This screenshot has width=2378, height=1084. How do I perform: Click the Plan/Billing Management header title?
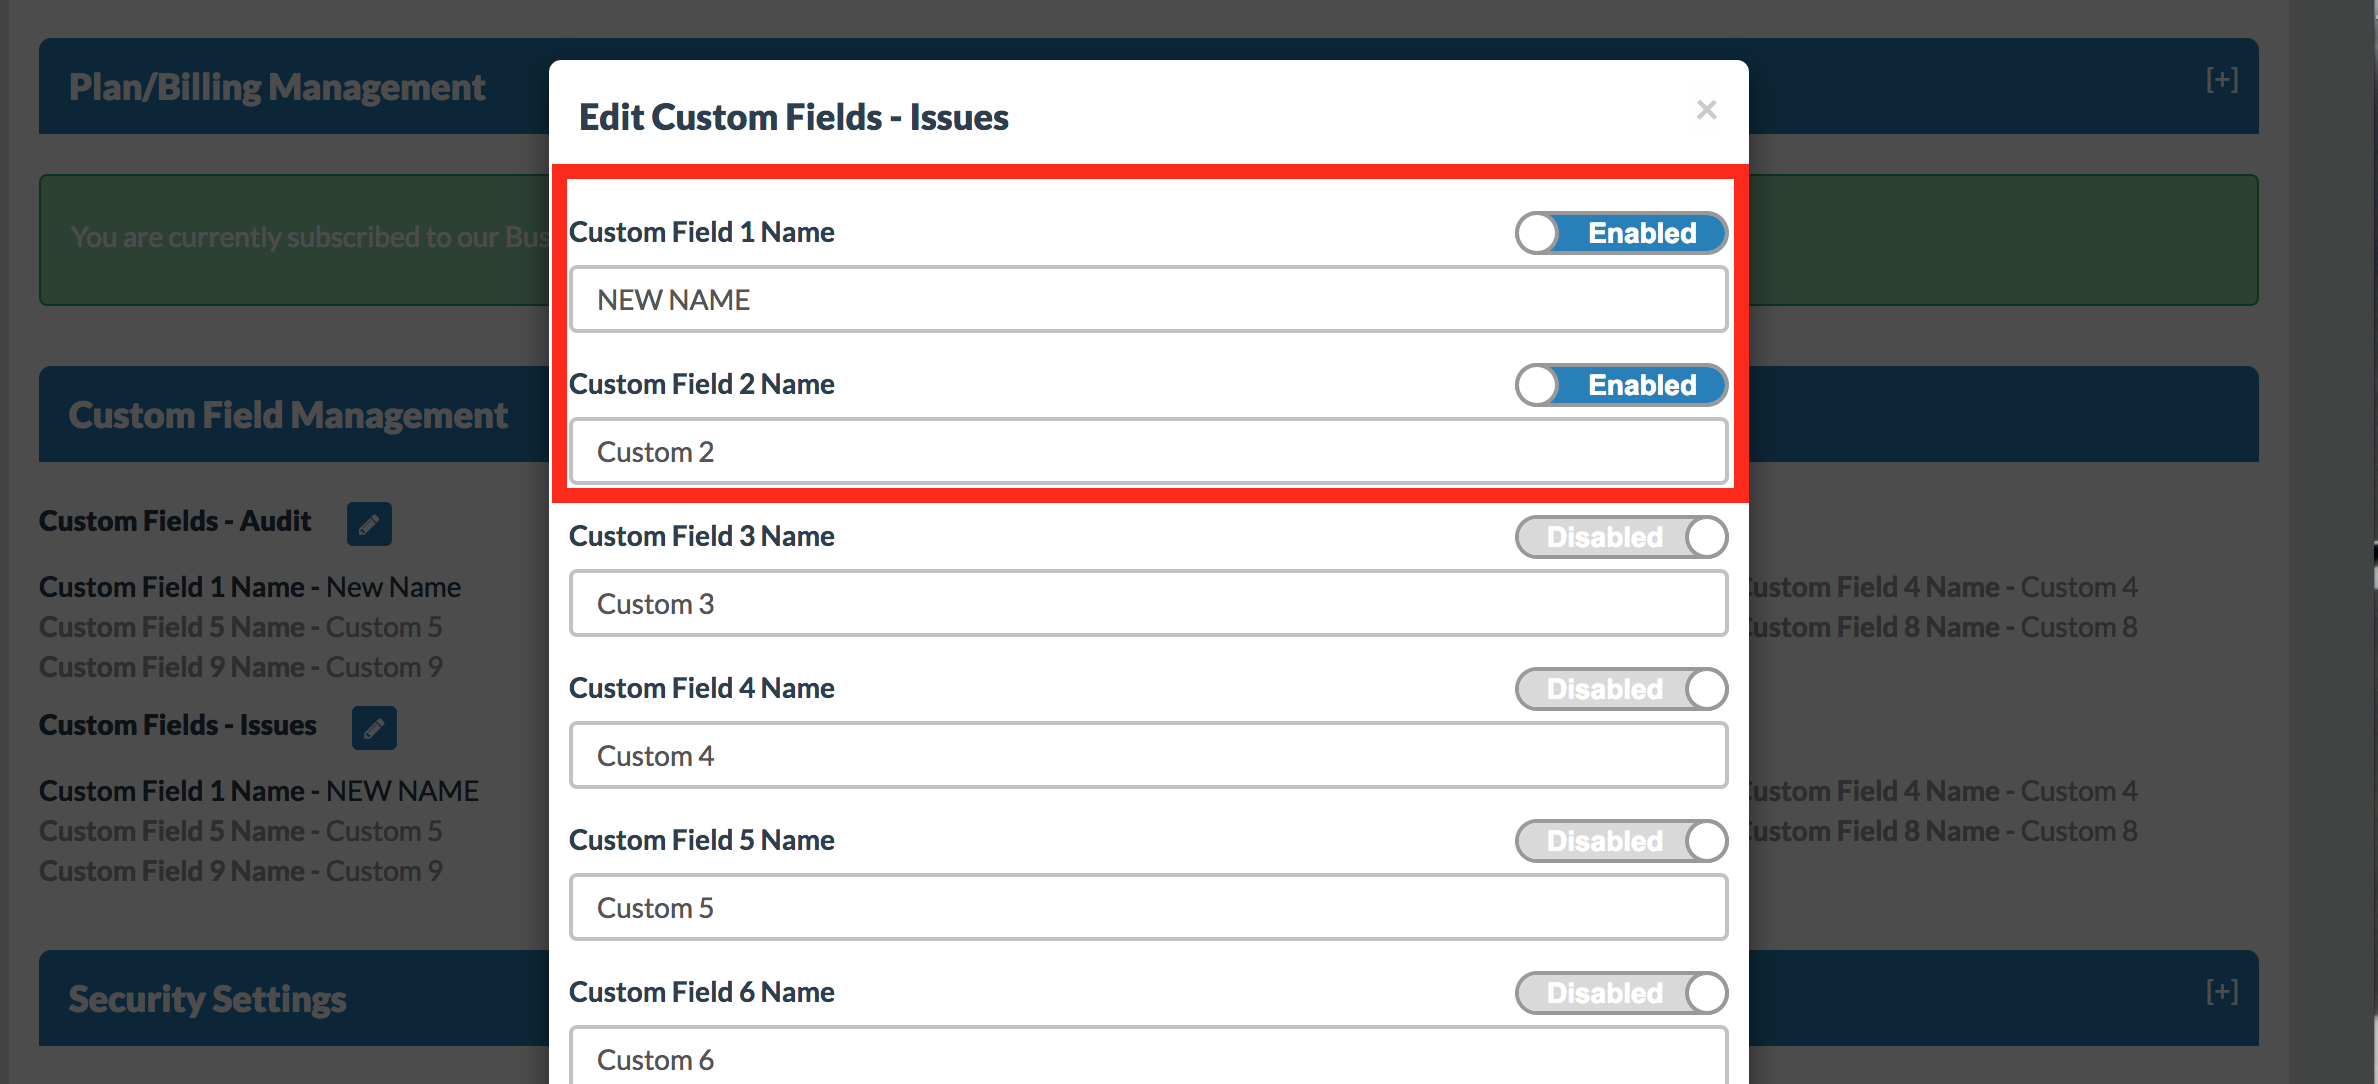click(277, 87)
